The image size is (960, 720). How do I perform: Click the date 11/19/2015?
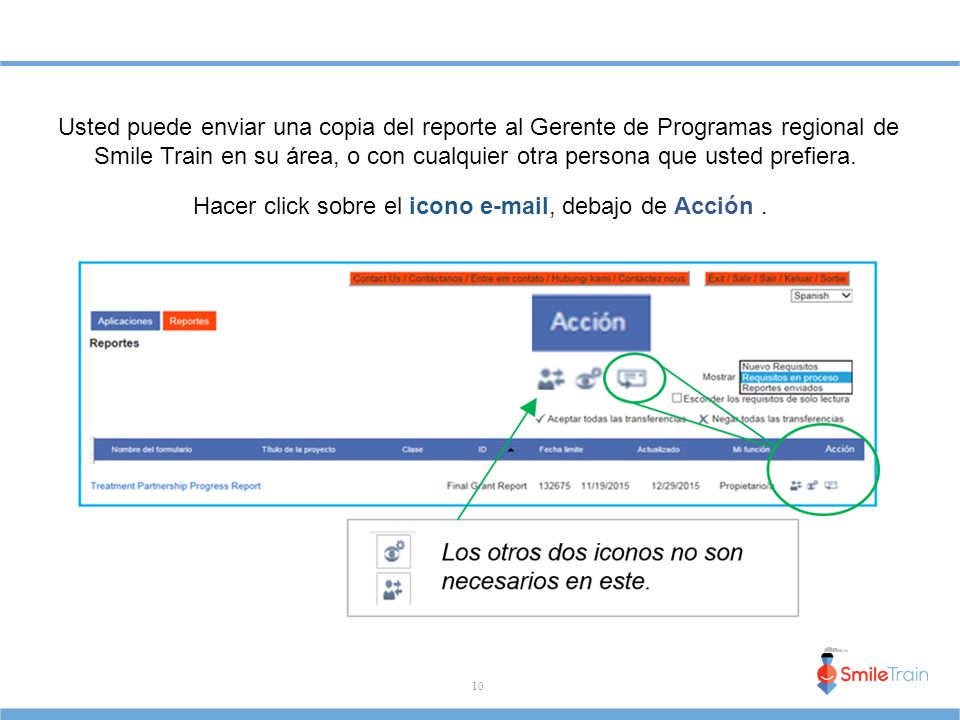coord(605,486)
